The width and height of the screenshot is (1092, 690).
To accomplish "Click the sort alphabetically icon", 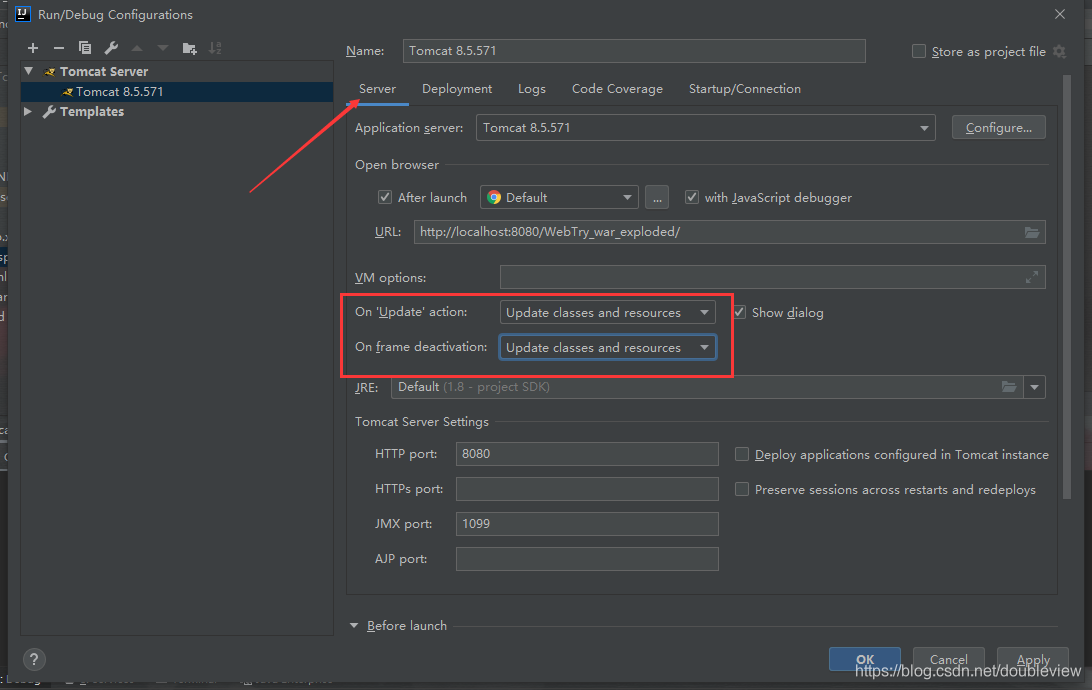I will pyautogui.click(x=215, y=48).
